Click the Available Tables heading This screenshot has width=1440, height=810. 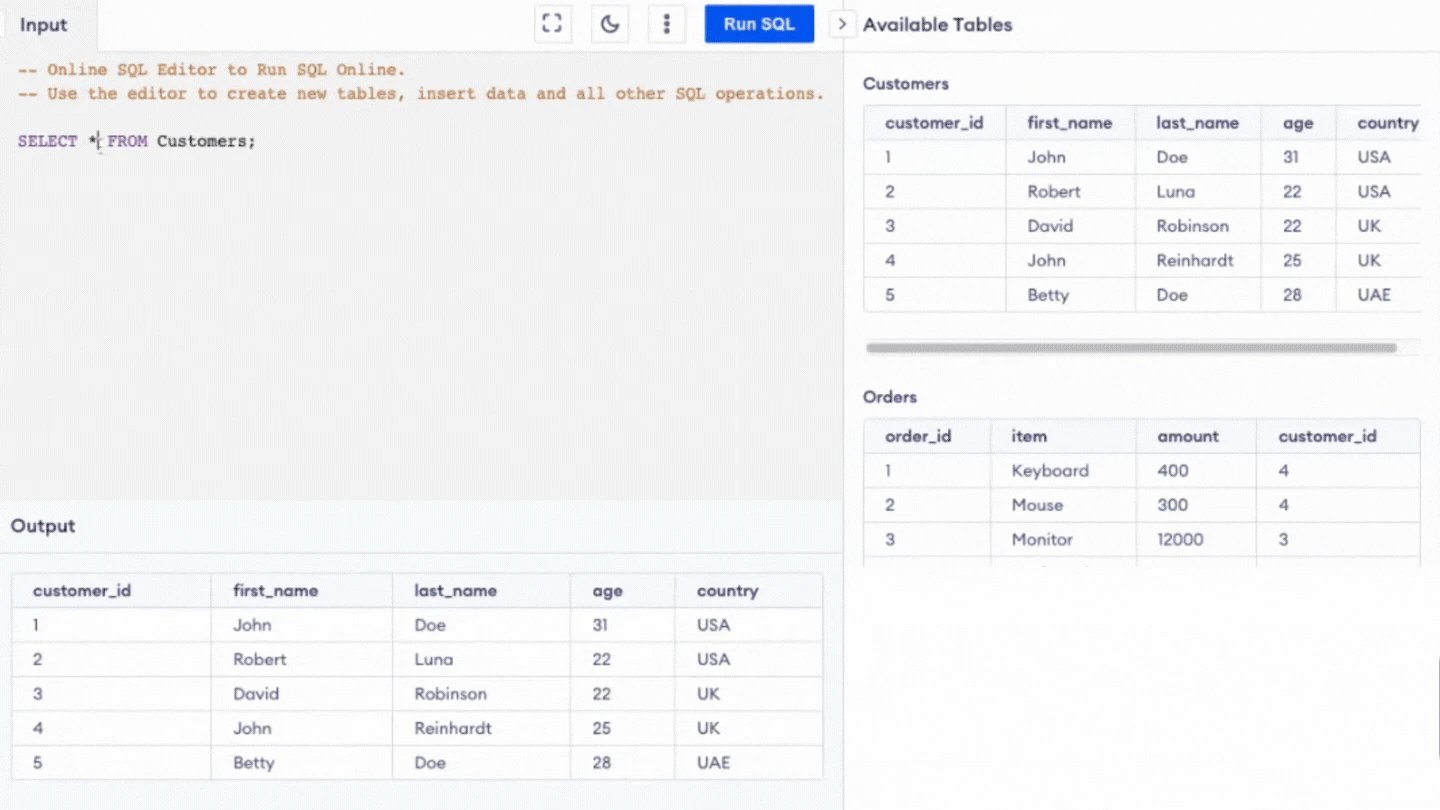coord(937,25)
